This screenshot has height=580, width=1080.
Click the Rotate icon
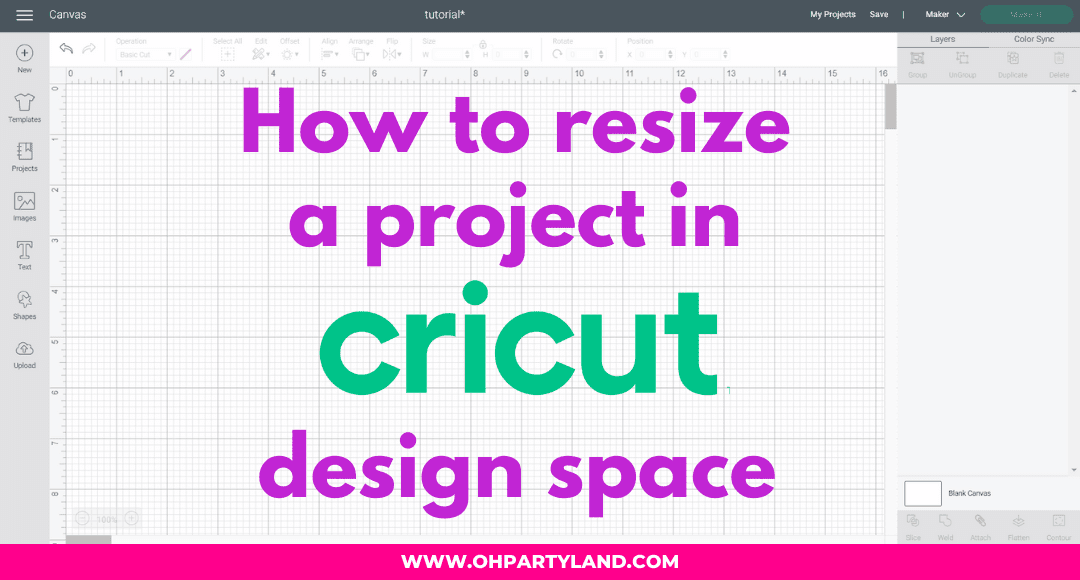[557, 54]
